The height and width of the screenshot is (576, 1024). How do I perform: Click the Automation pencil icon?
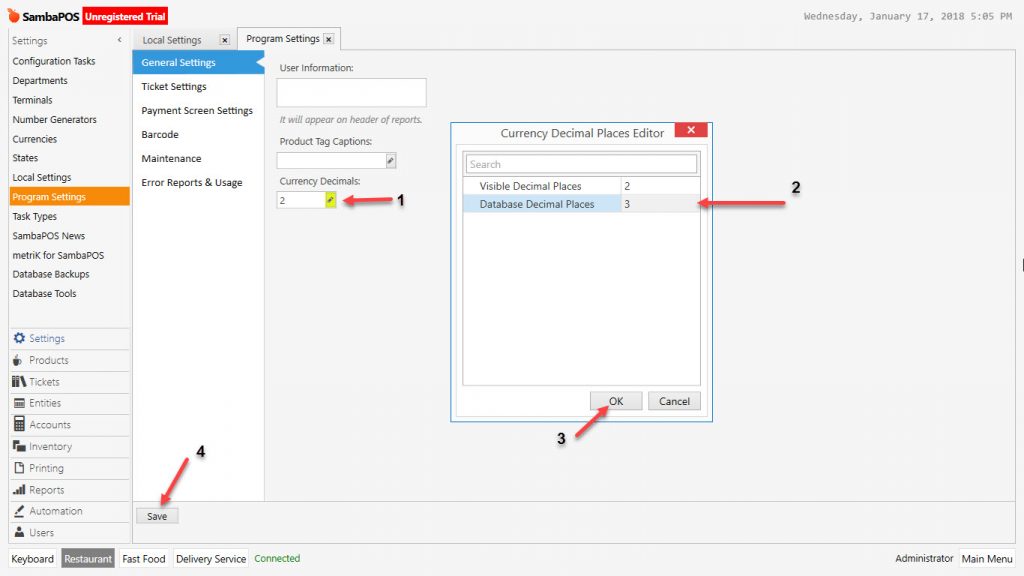pos(19,511)
